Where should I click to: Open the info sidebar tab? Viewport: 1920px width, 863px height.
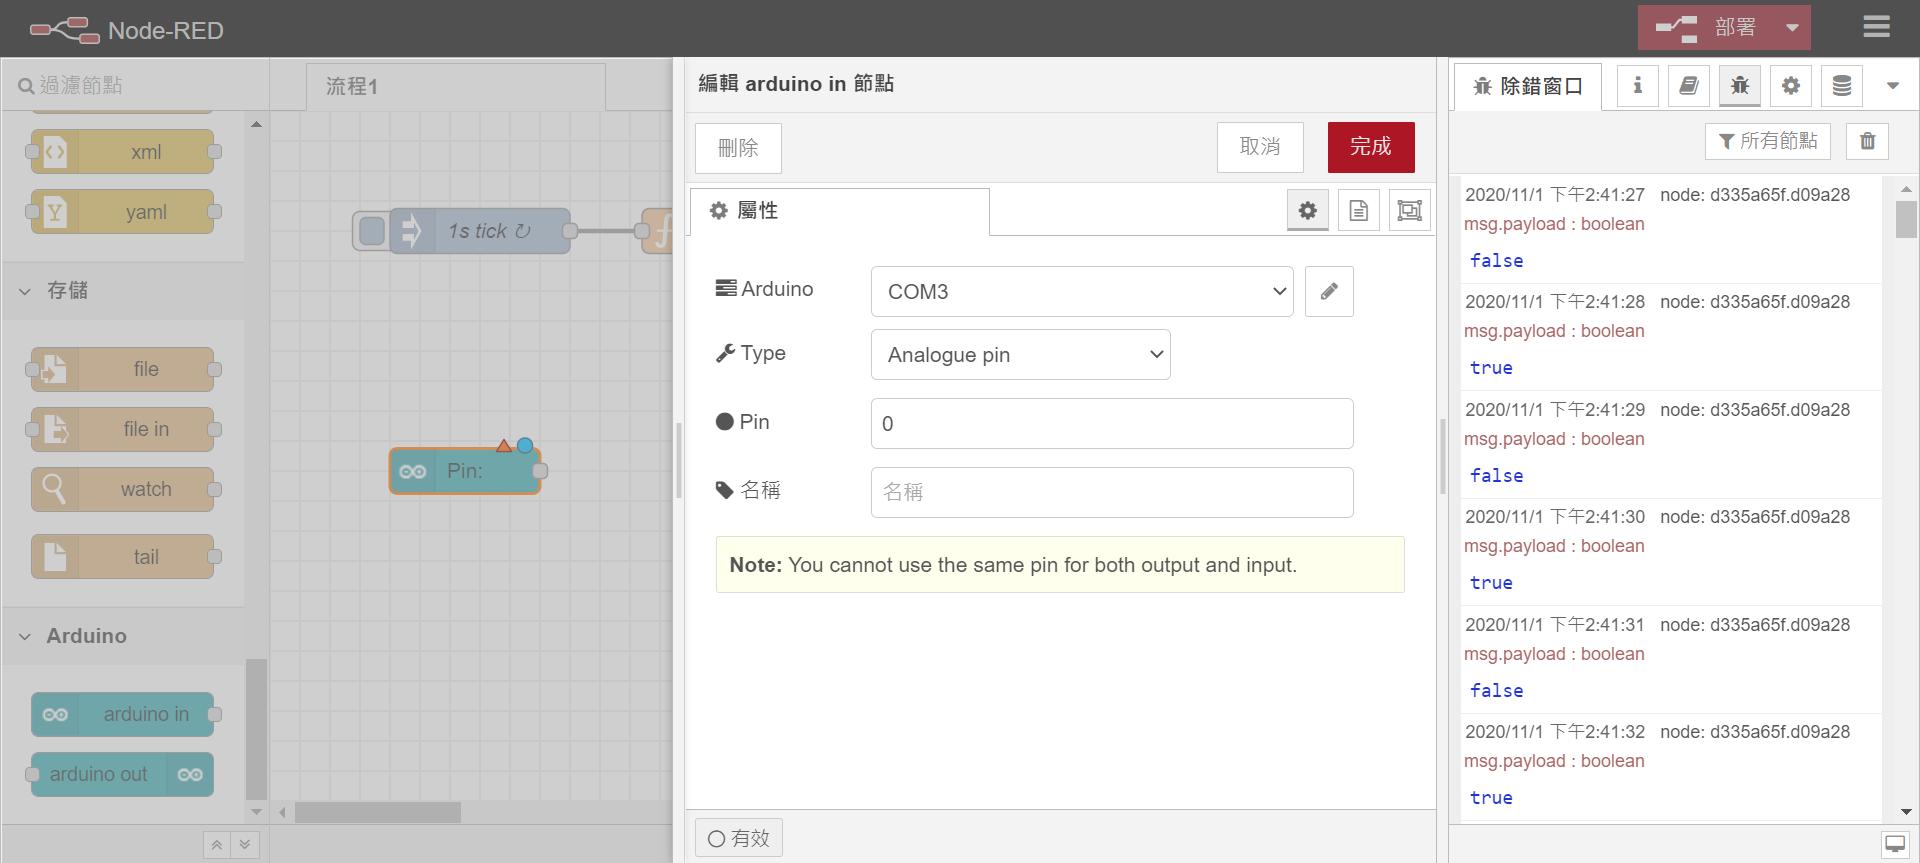pos(1637,86)
